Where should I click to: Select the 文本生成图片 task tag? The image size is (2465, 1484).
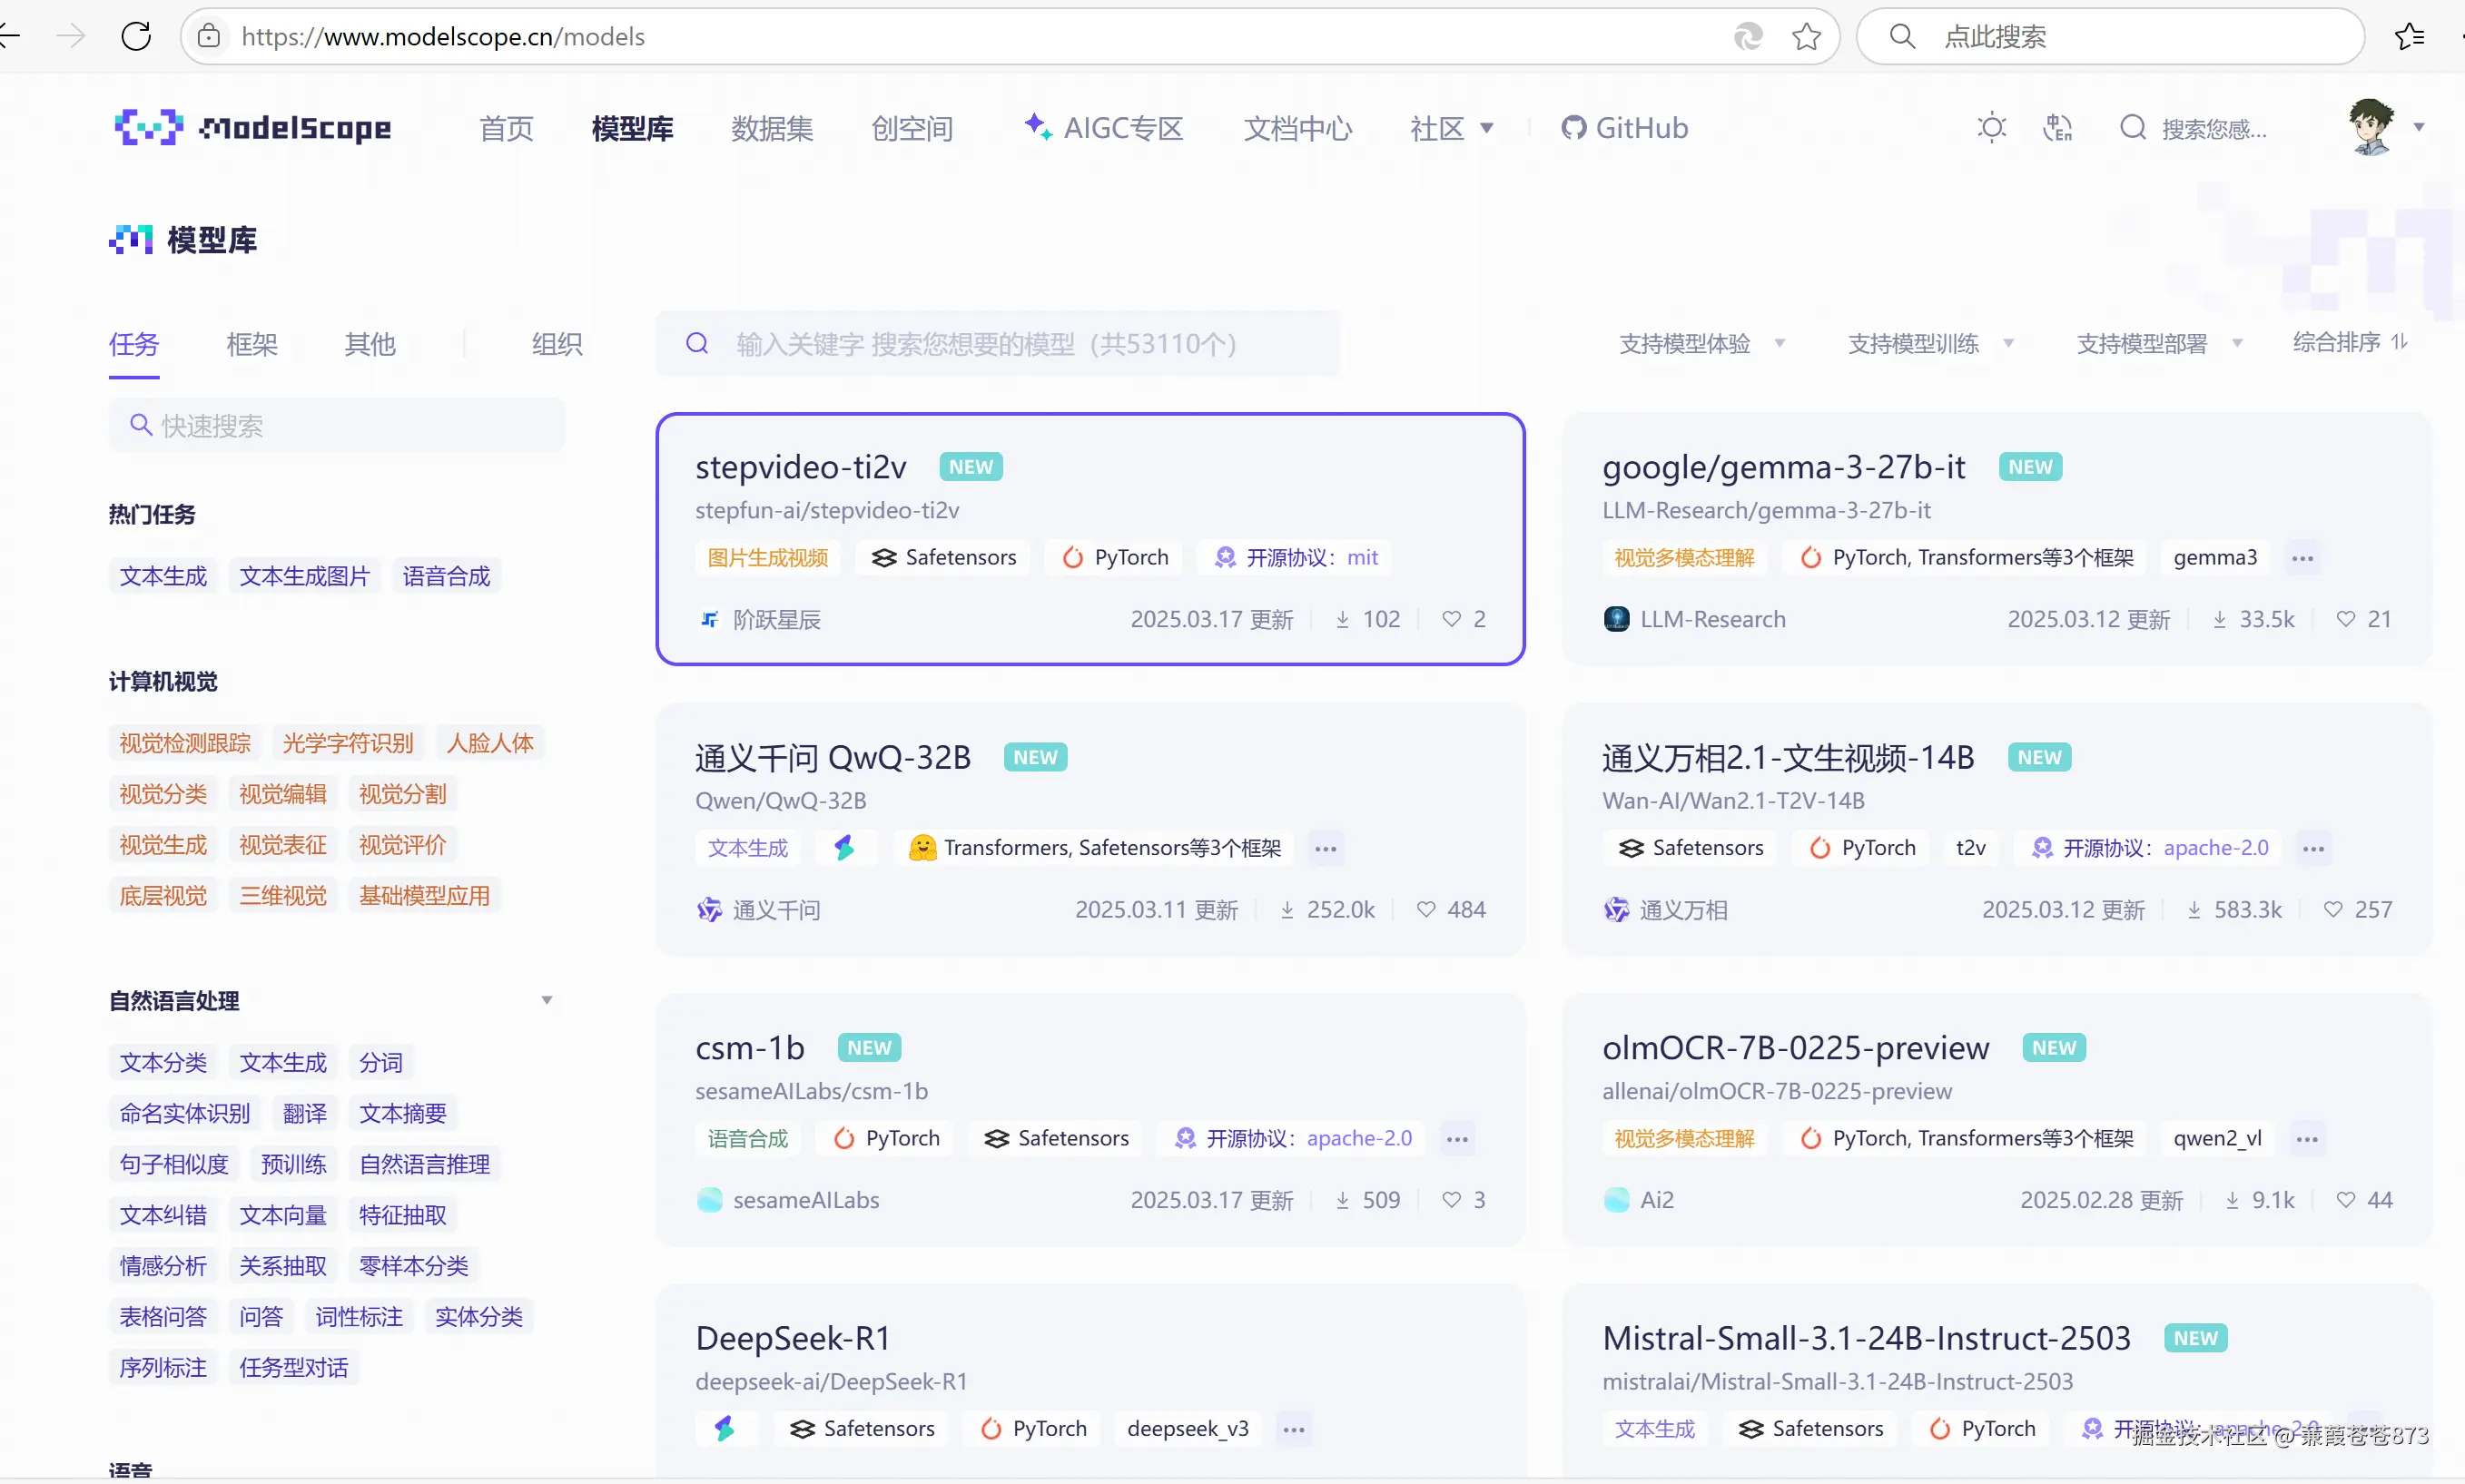point(304,576)
